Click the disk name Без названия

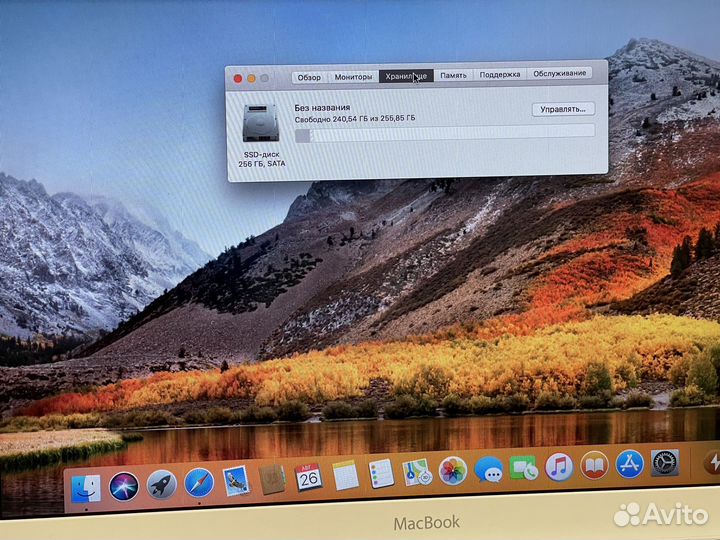pos(322,107)
